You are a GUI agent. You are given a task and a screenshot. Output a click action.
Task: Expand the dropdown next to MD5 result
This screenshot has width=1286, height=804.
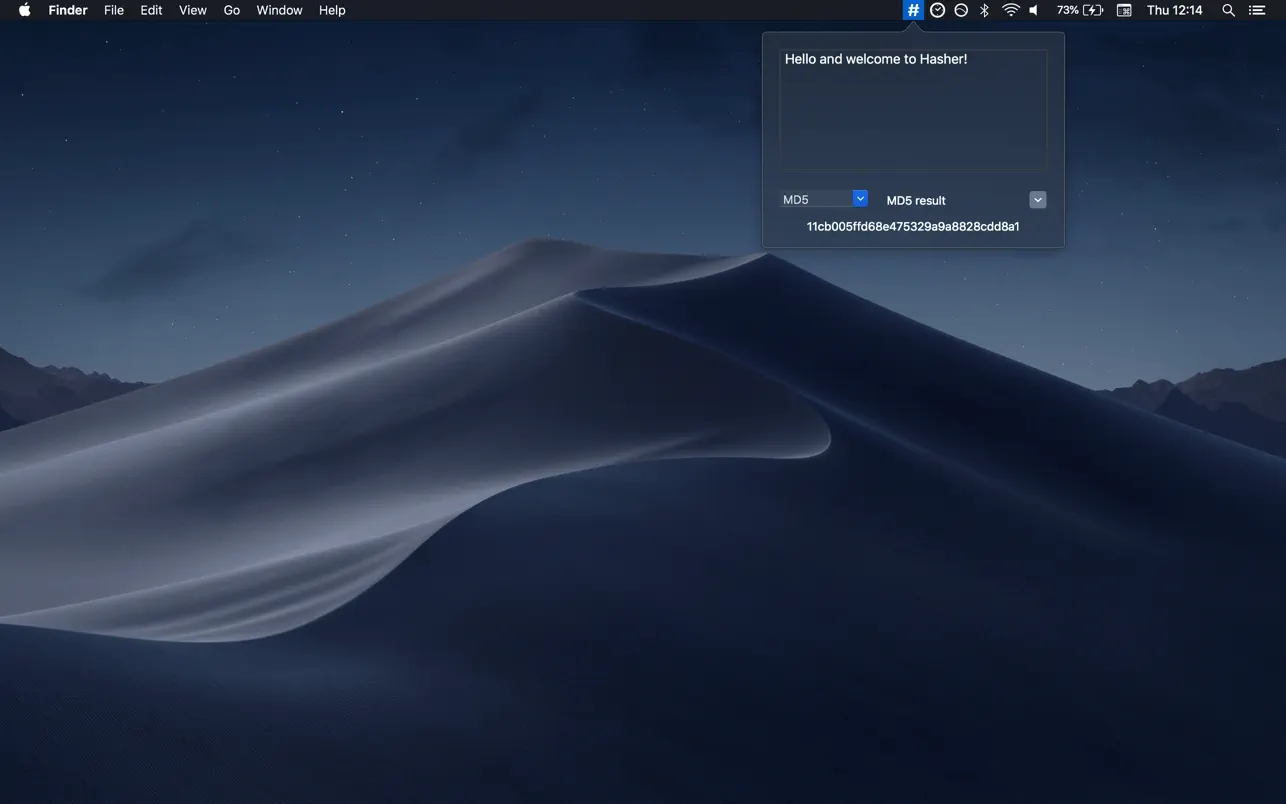1037,199
